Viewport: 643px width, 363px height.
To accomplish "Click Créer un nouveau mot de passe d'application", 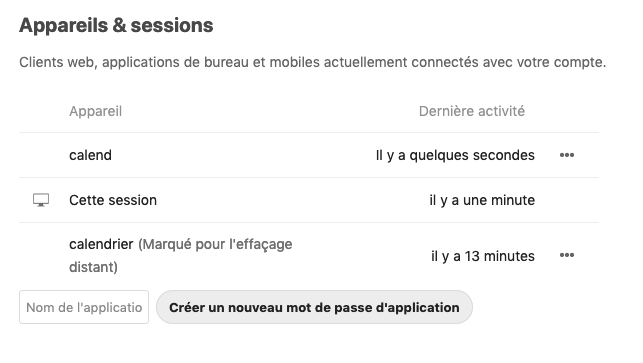I will pos(315,307).
